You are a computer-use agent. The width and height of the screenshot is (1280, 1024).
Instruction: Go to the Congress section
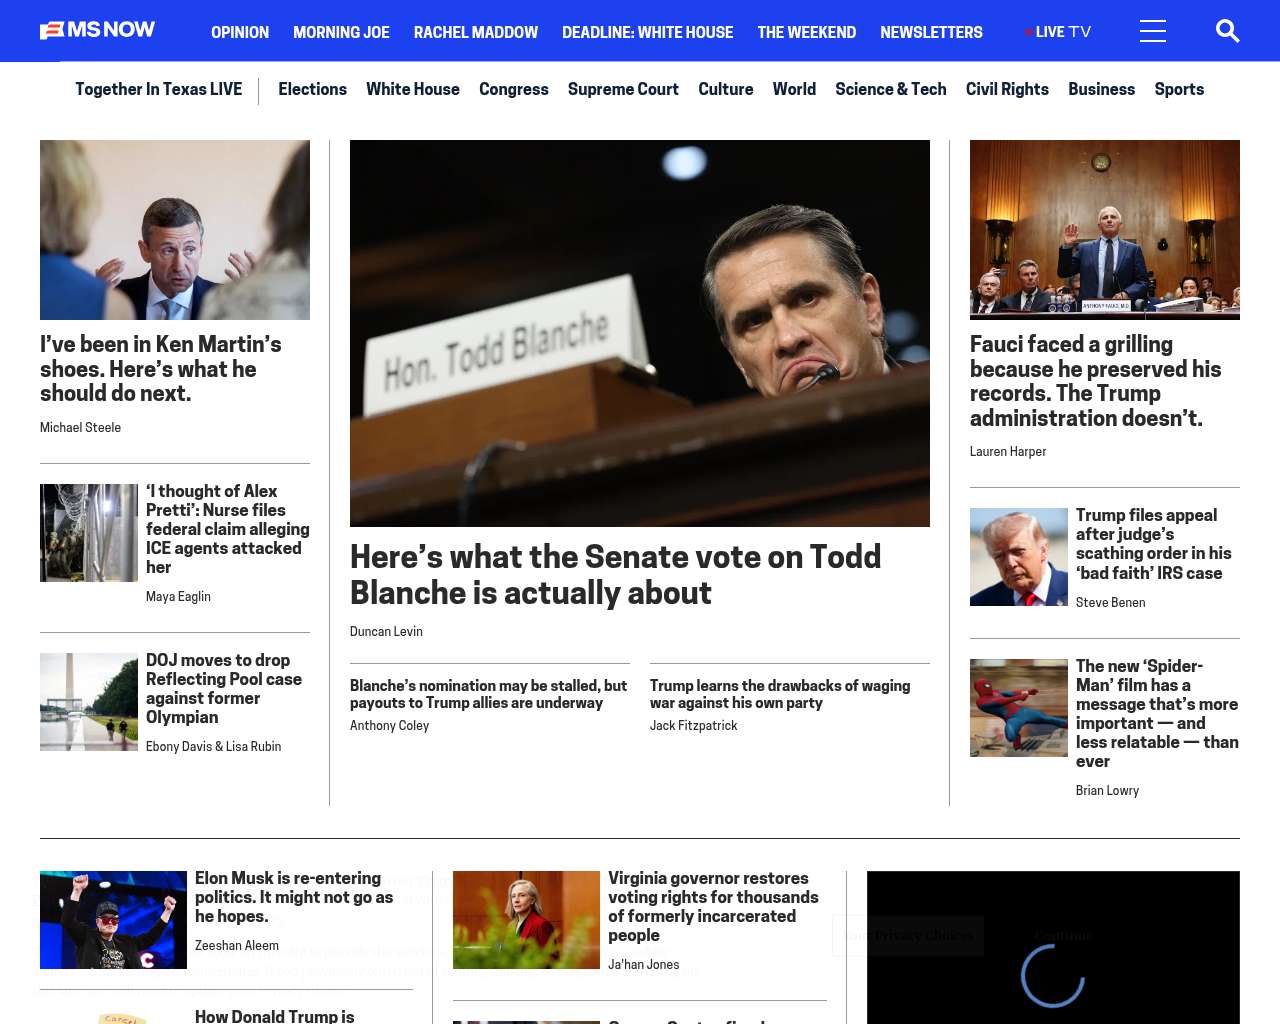point(514,89)
